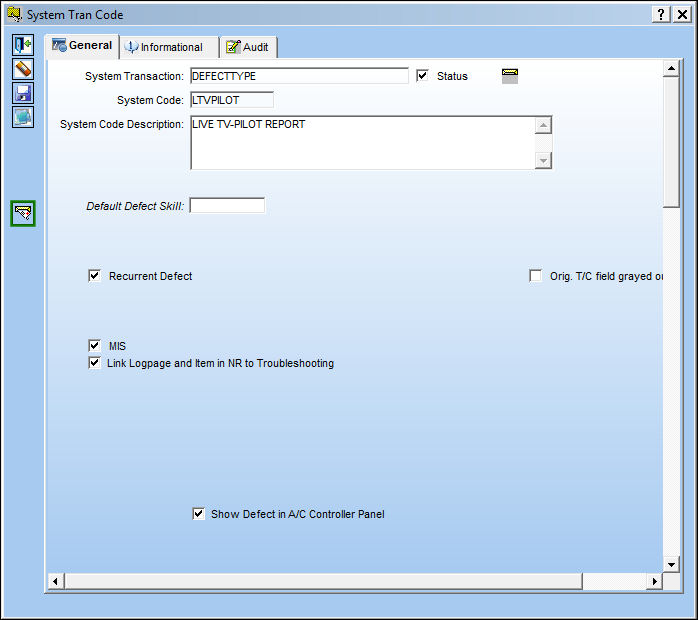698x620 pixels.
Task: Click the yellow note icon beside Status
Action: click(510, 76)
